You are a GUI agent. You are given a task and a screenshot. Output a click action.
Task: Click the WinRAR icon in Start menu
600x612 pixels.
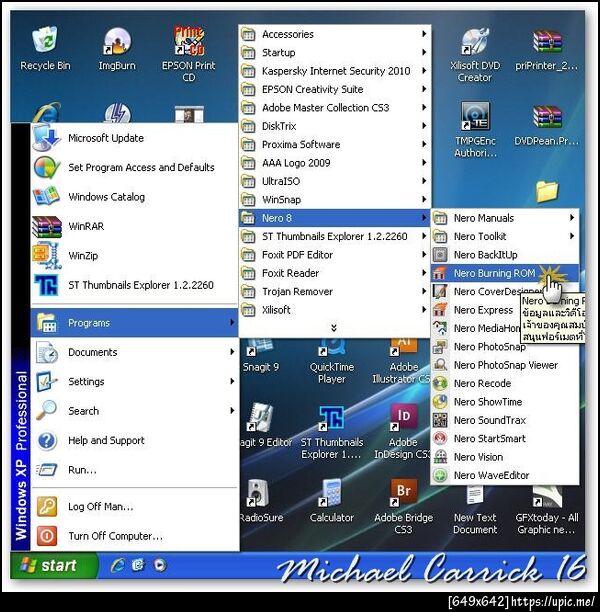[47, 226]
